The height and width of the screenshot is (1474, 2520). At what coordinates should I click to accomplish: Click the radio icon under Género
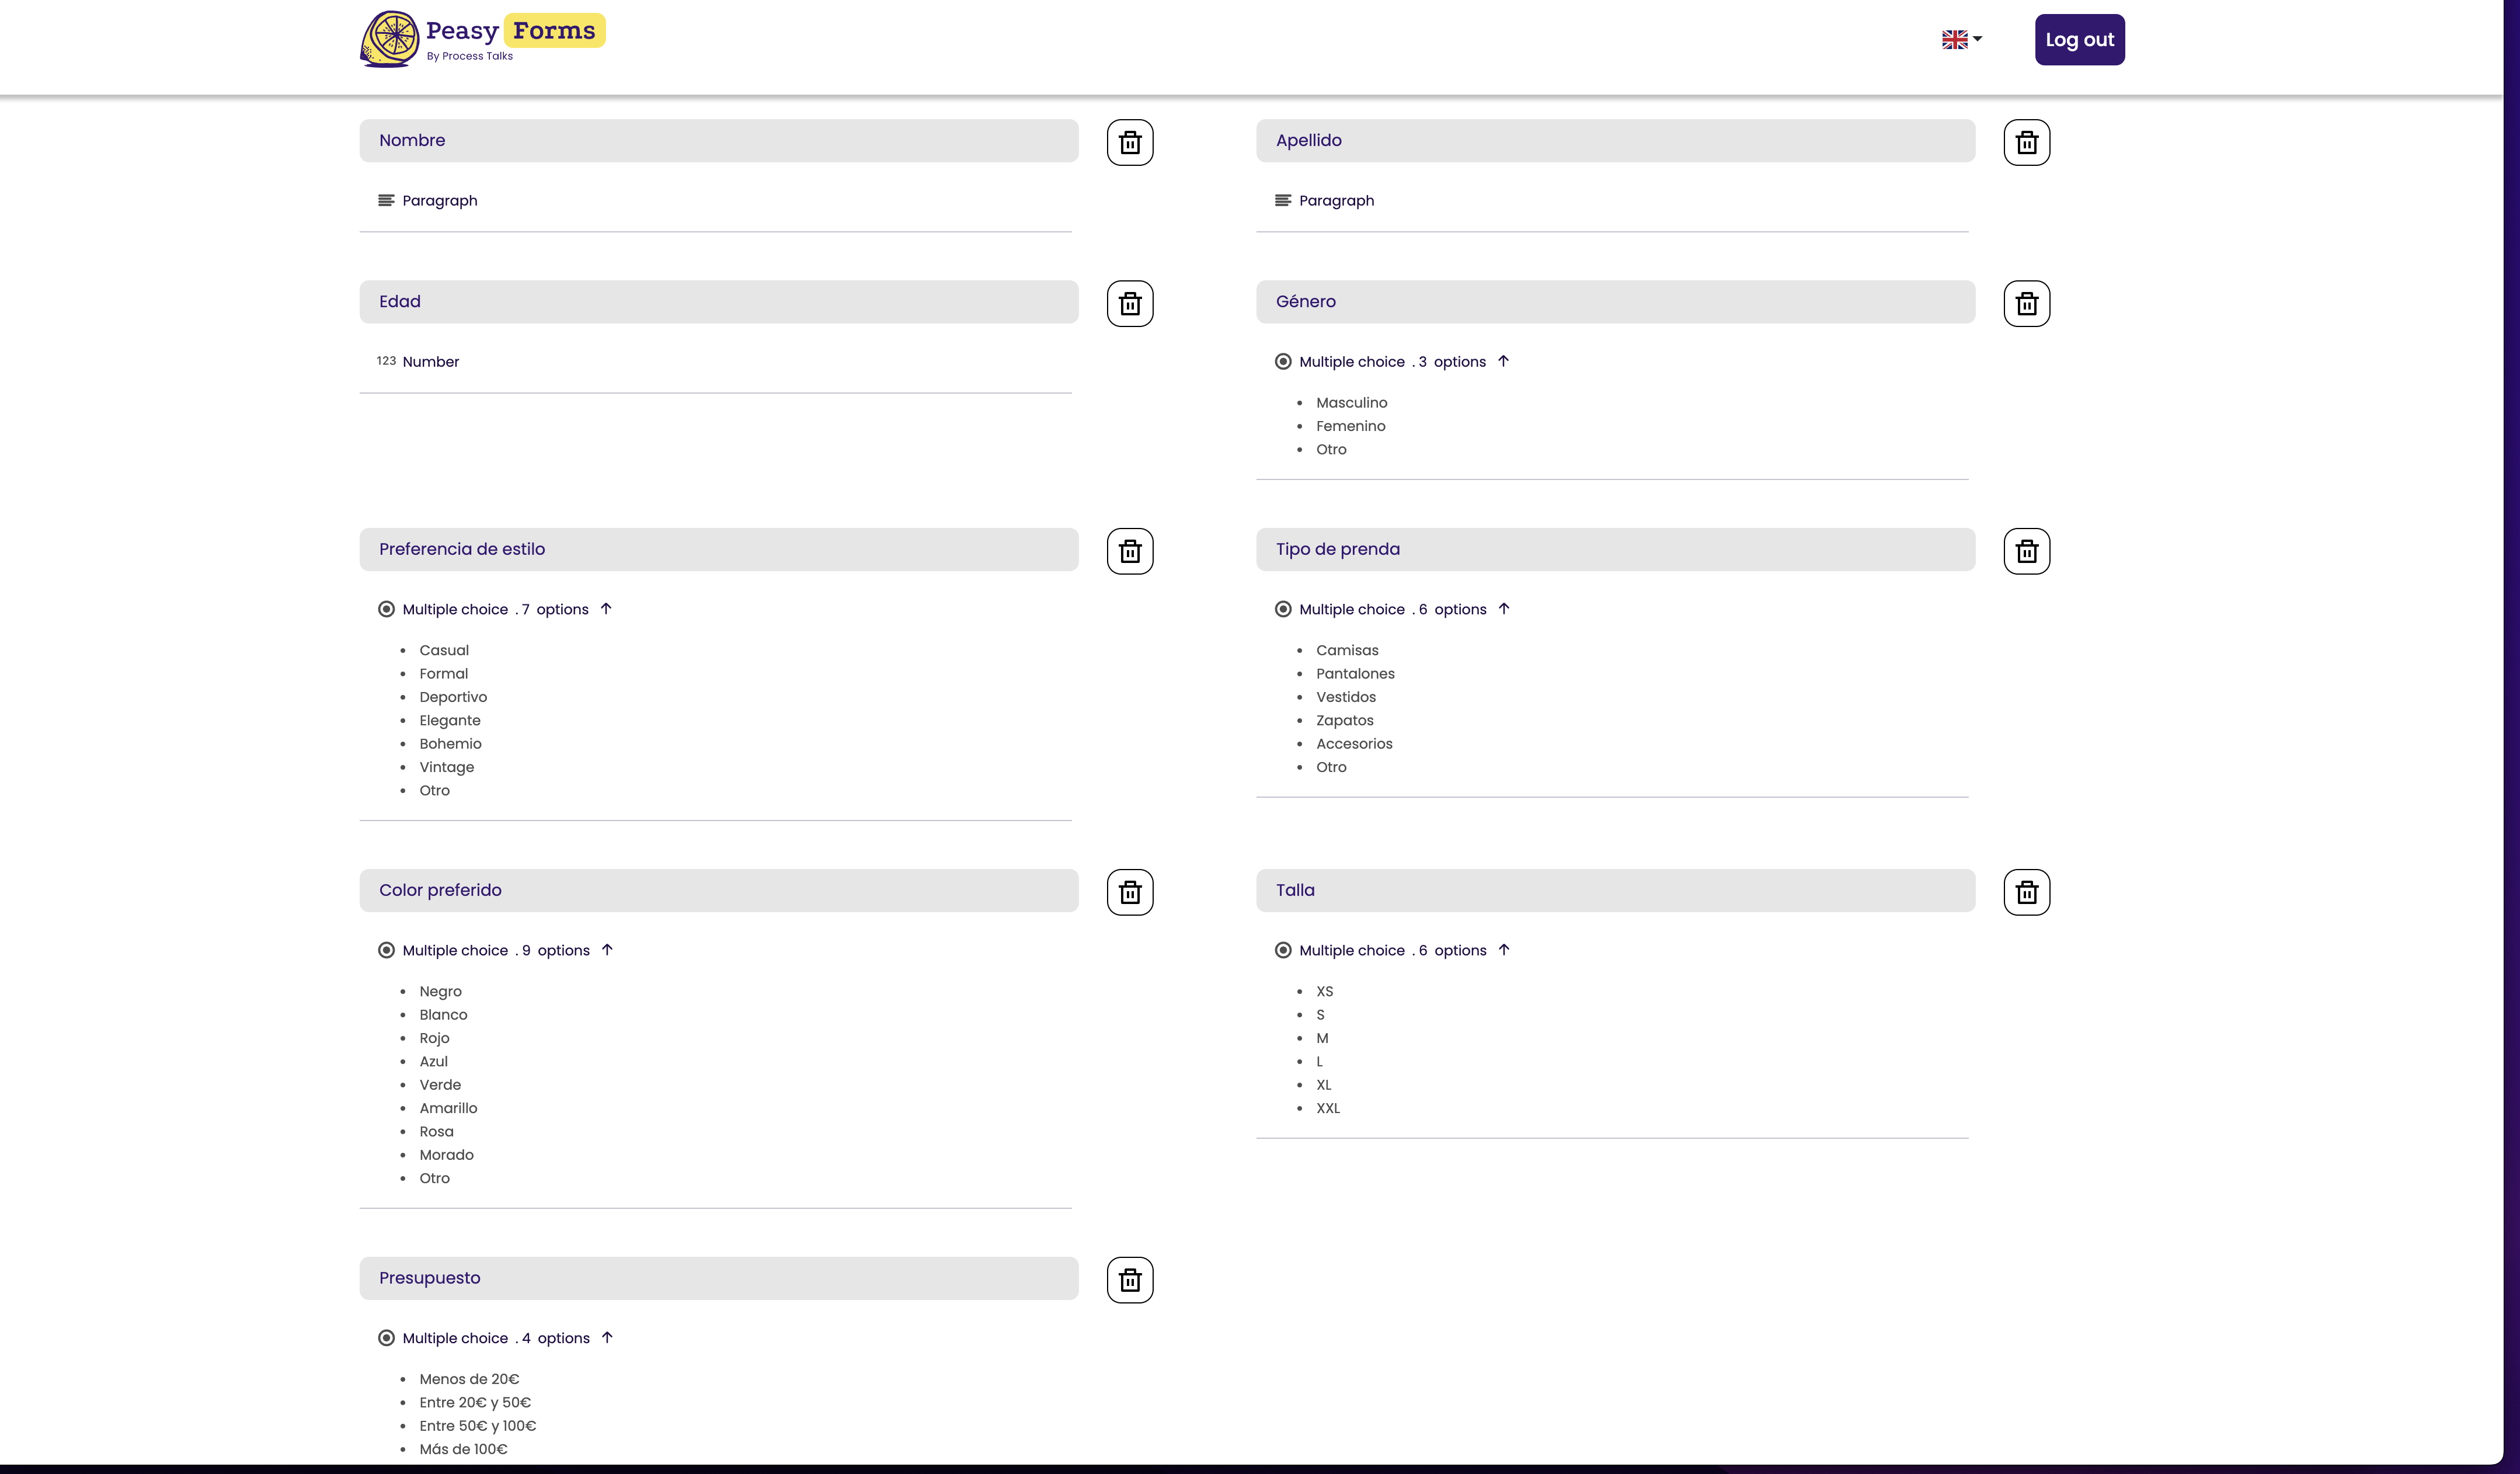coord(1283,361)
